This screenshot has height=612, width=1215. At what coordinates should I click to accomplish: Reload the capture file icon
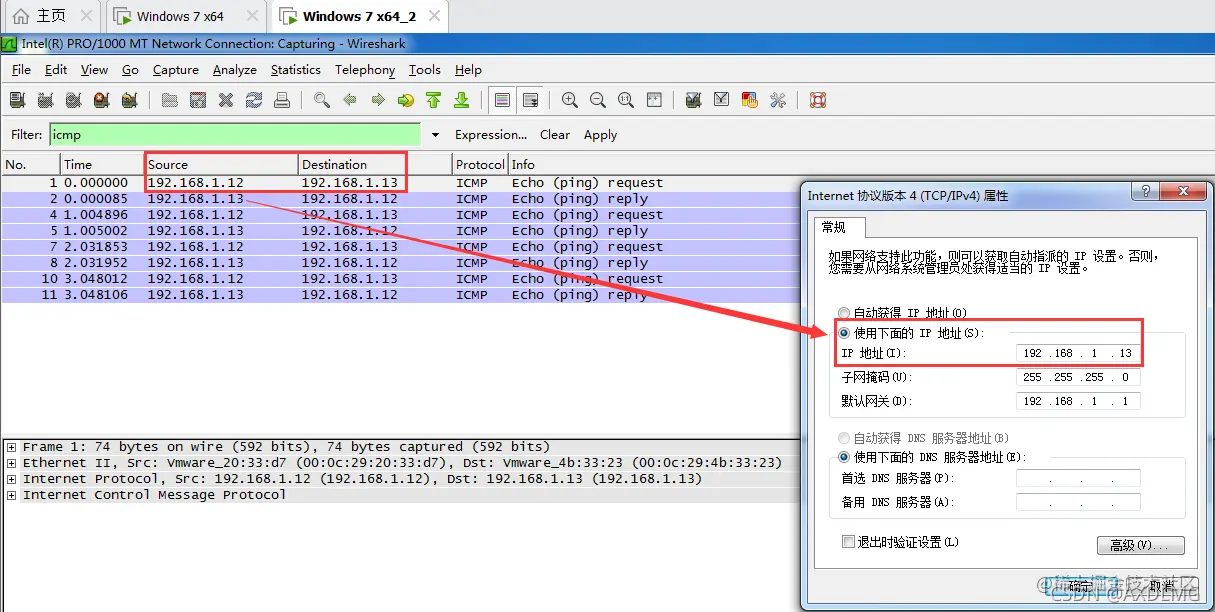point(254,100)
